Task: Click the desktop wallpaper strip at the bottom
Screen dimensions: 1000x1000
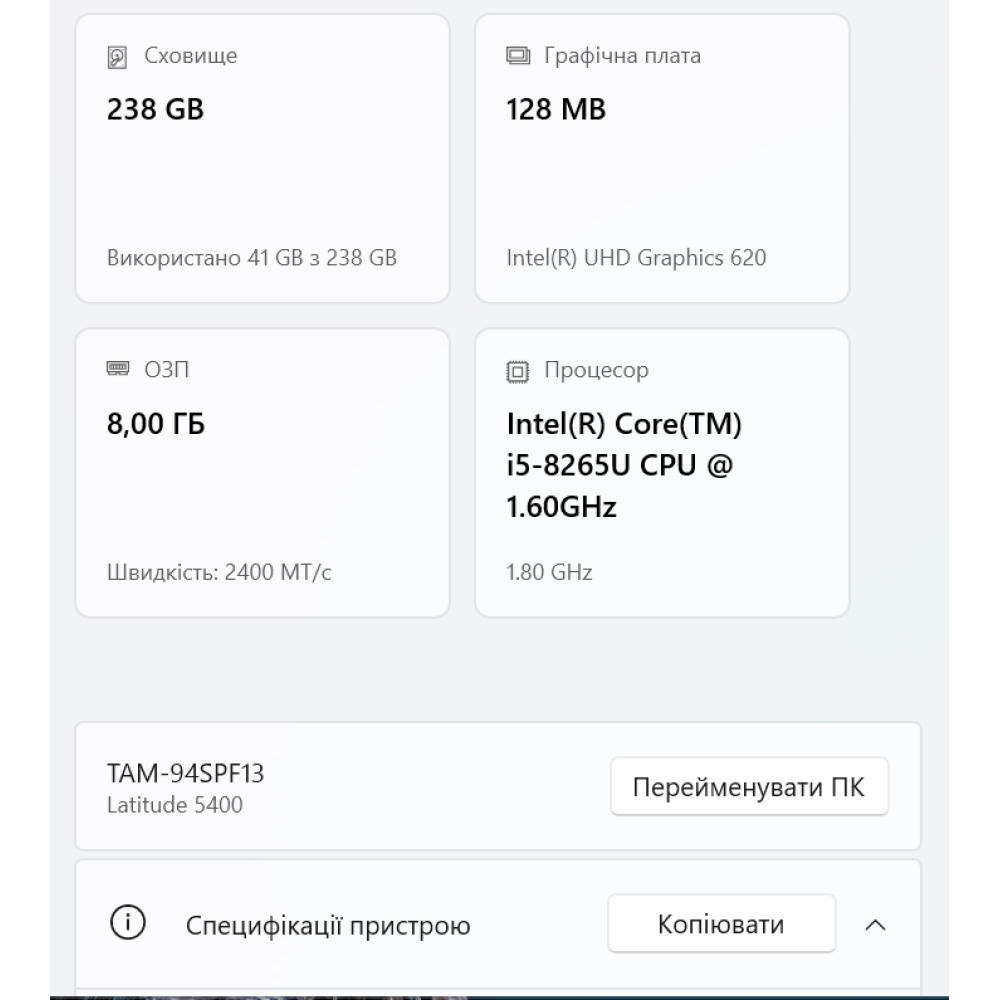Action: click(500, 996)
